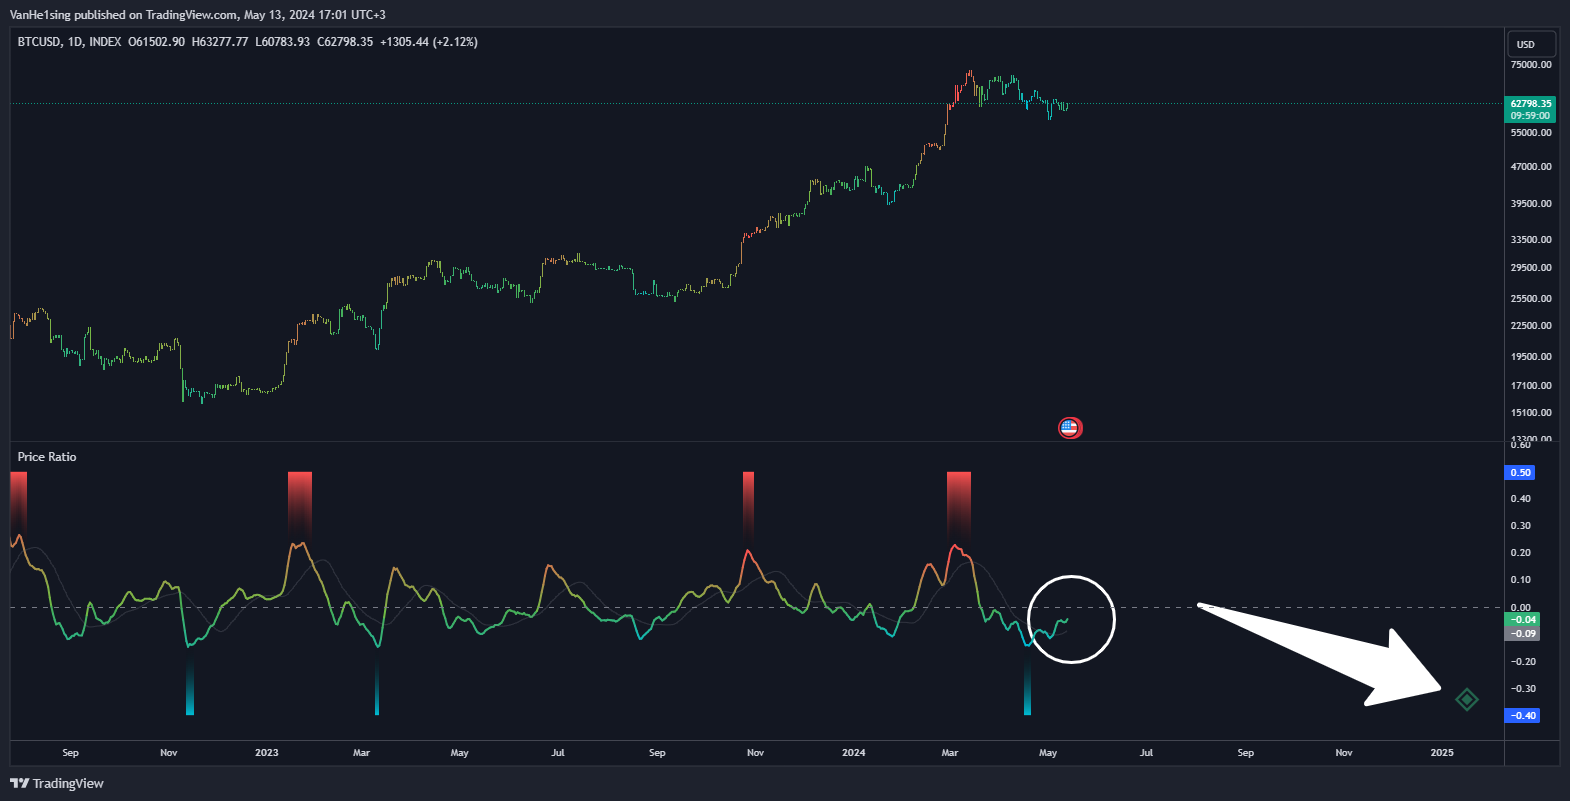1570x801 pixels.
Task: Click the US economic event flag icon
Action: tap(1070, 428)
